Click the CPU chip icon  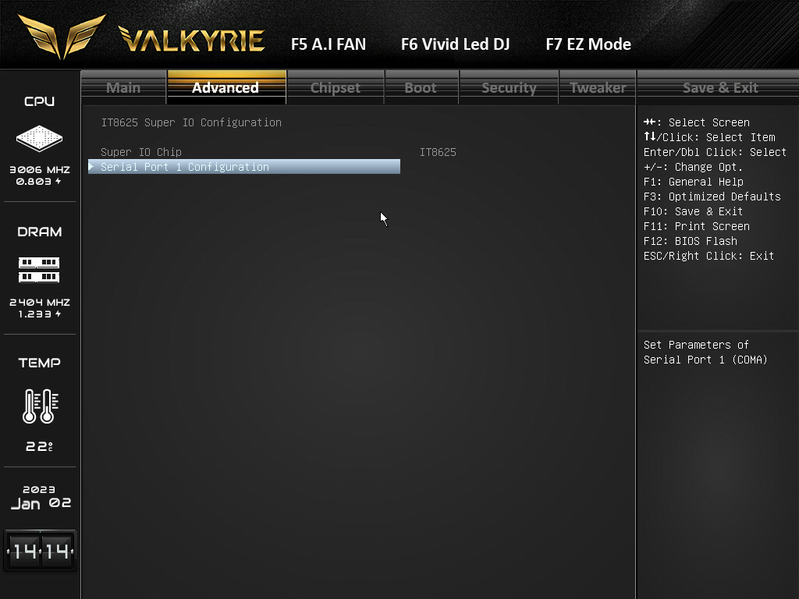click(x=39, y=138)
